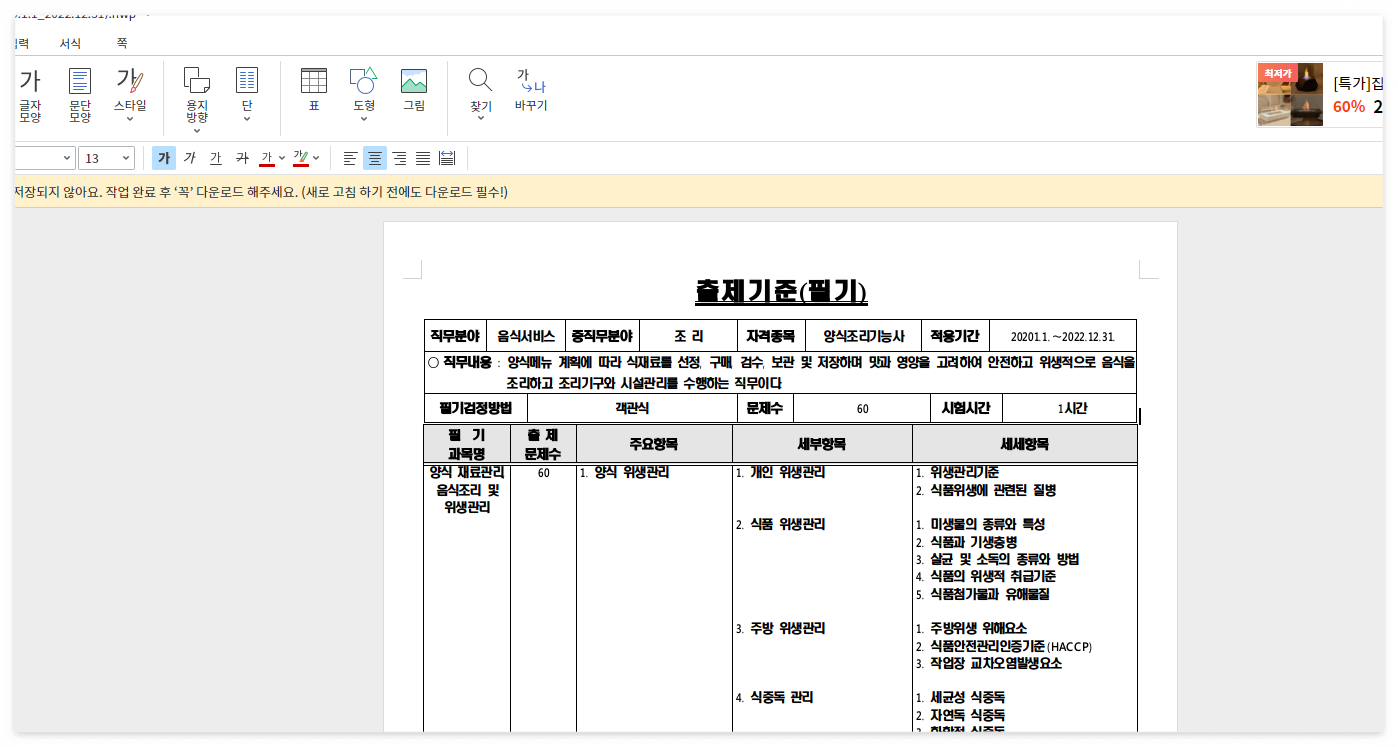Open the 서식 menu tab
Image resolution: width=1398 pixels, height=747 pixels.
click(x=70, y=43)
